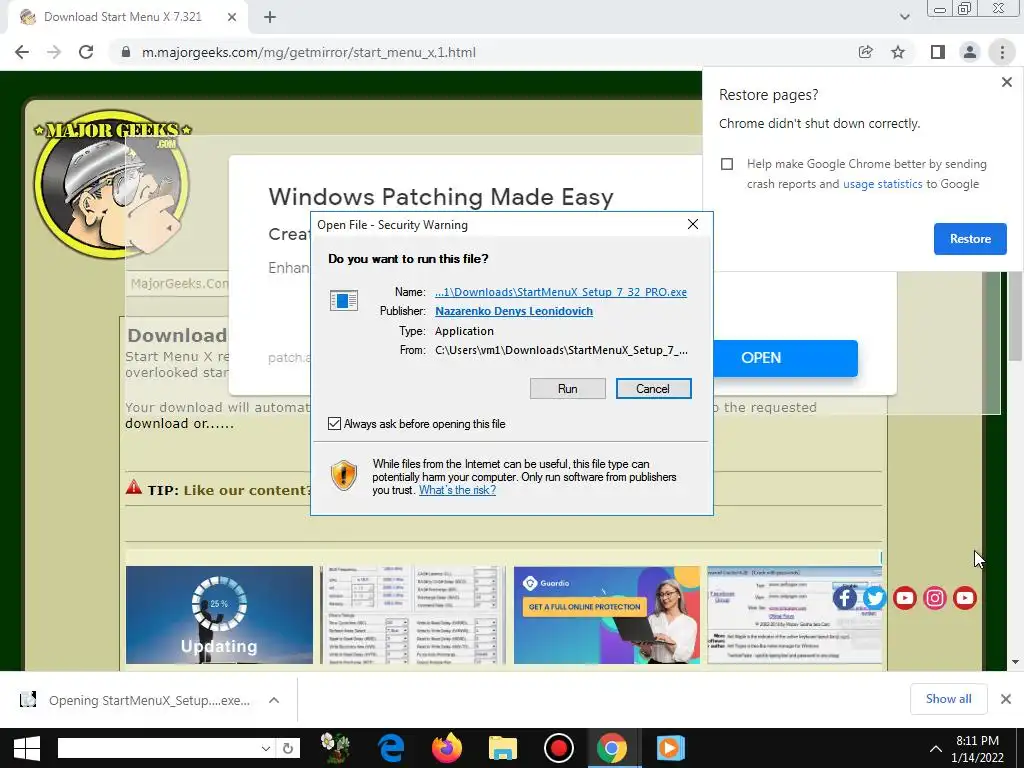Open Windows Start button
The image size is (1024, 768).
coord(26,748)
